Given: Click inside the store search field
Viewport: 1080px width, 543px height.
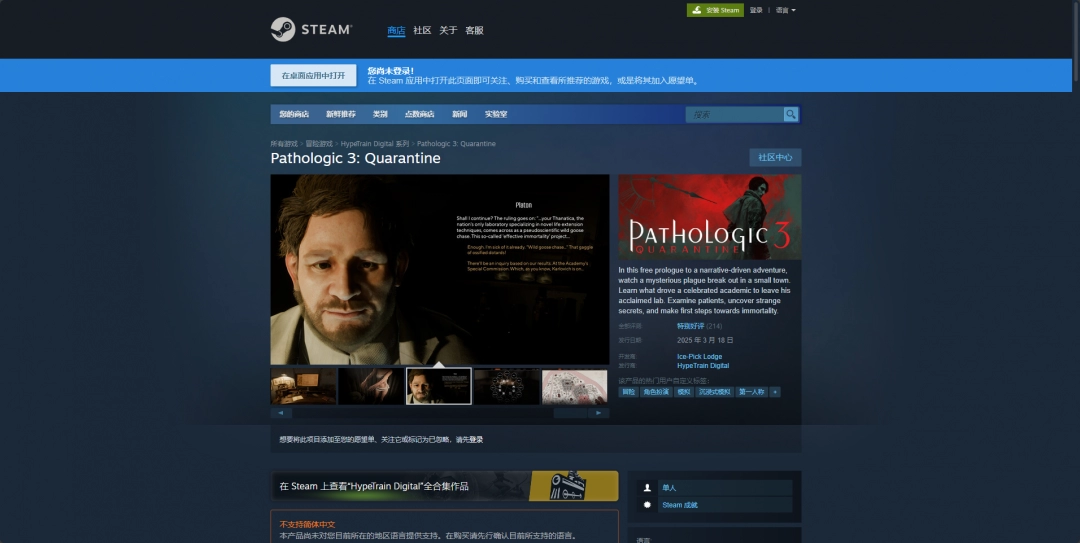Looking at the screenshot, I should pos(735,114).
